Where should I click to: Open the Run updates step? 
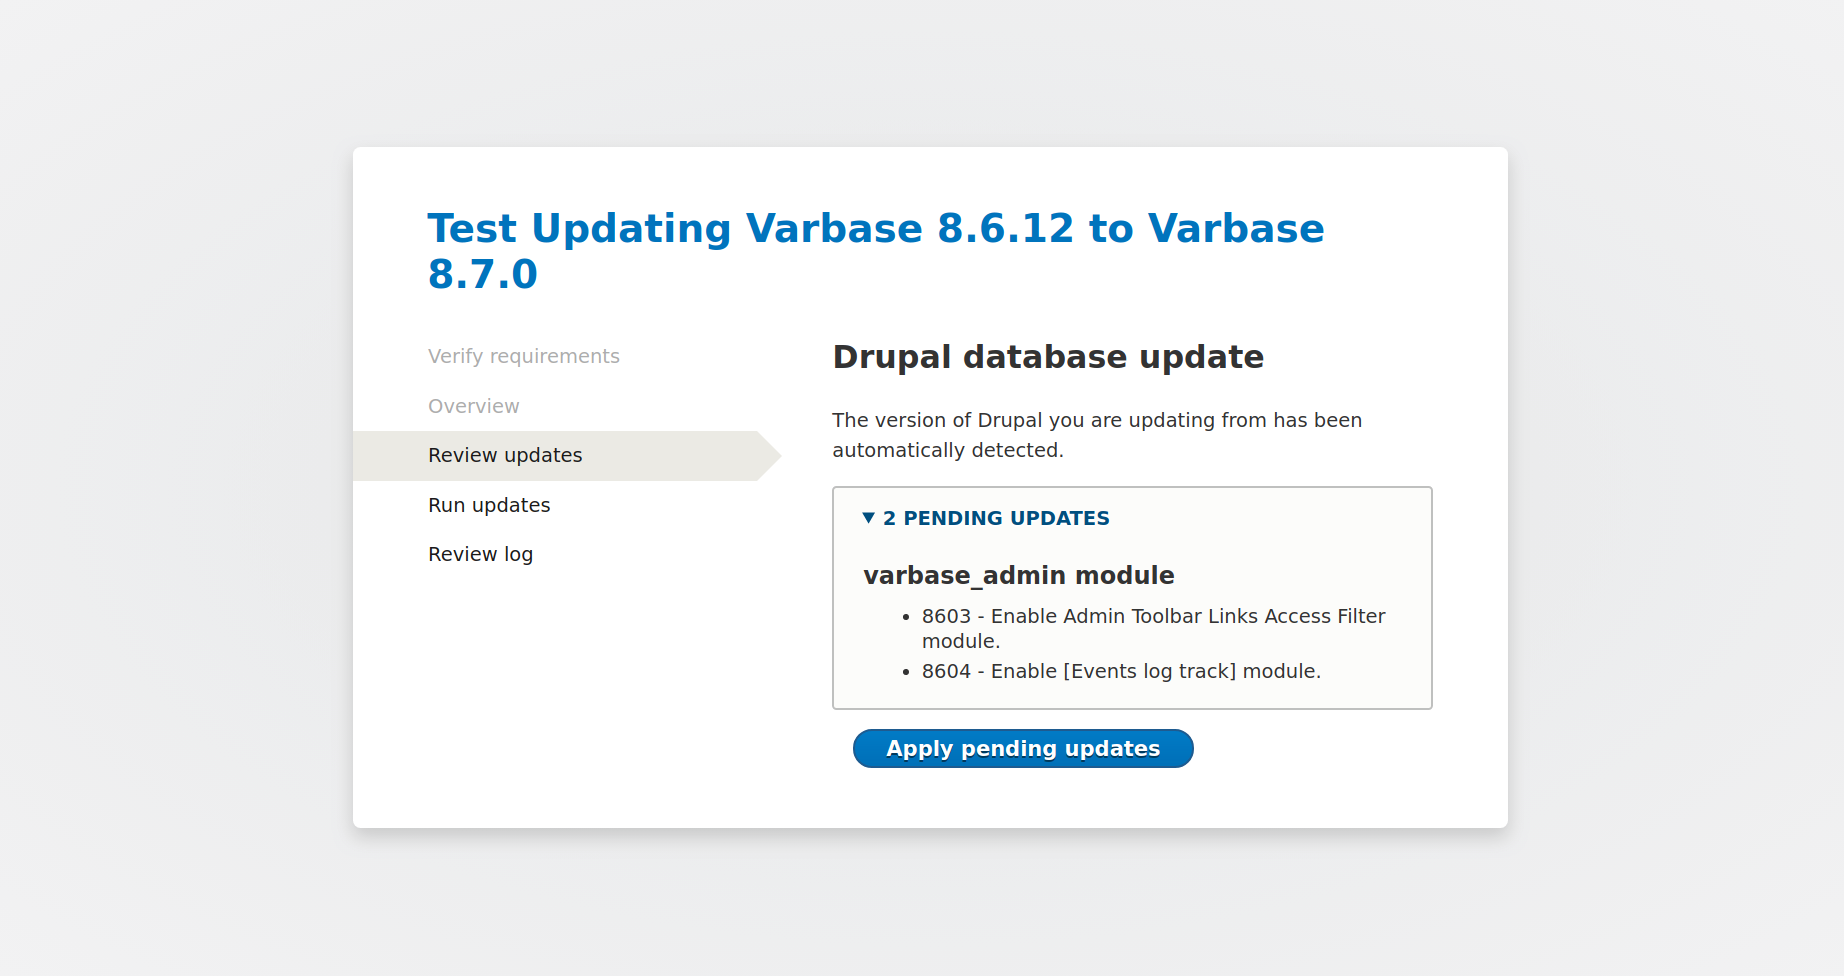[489, 505]
